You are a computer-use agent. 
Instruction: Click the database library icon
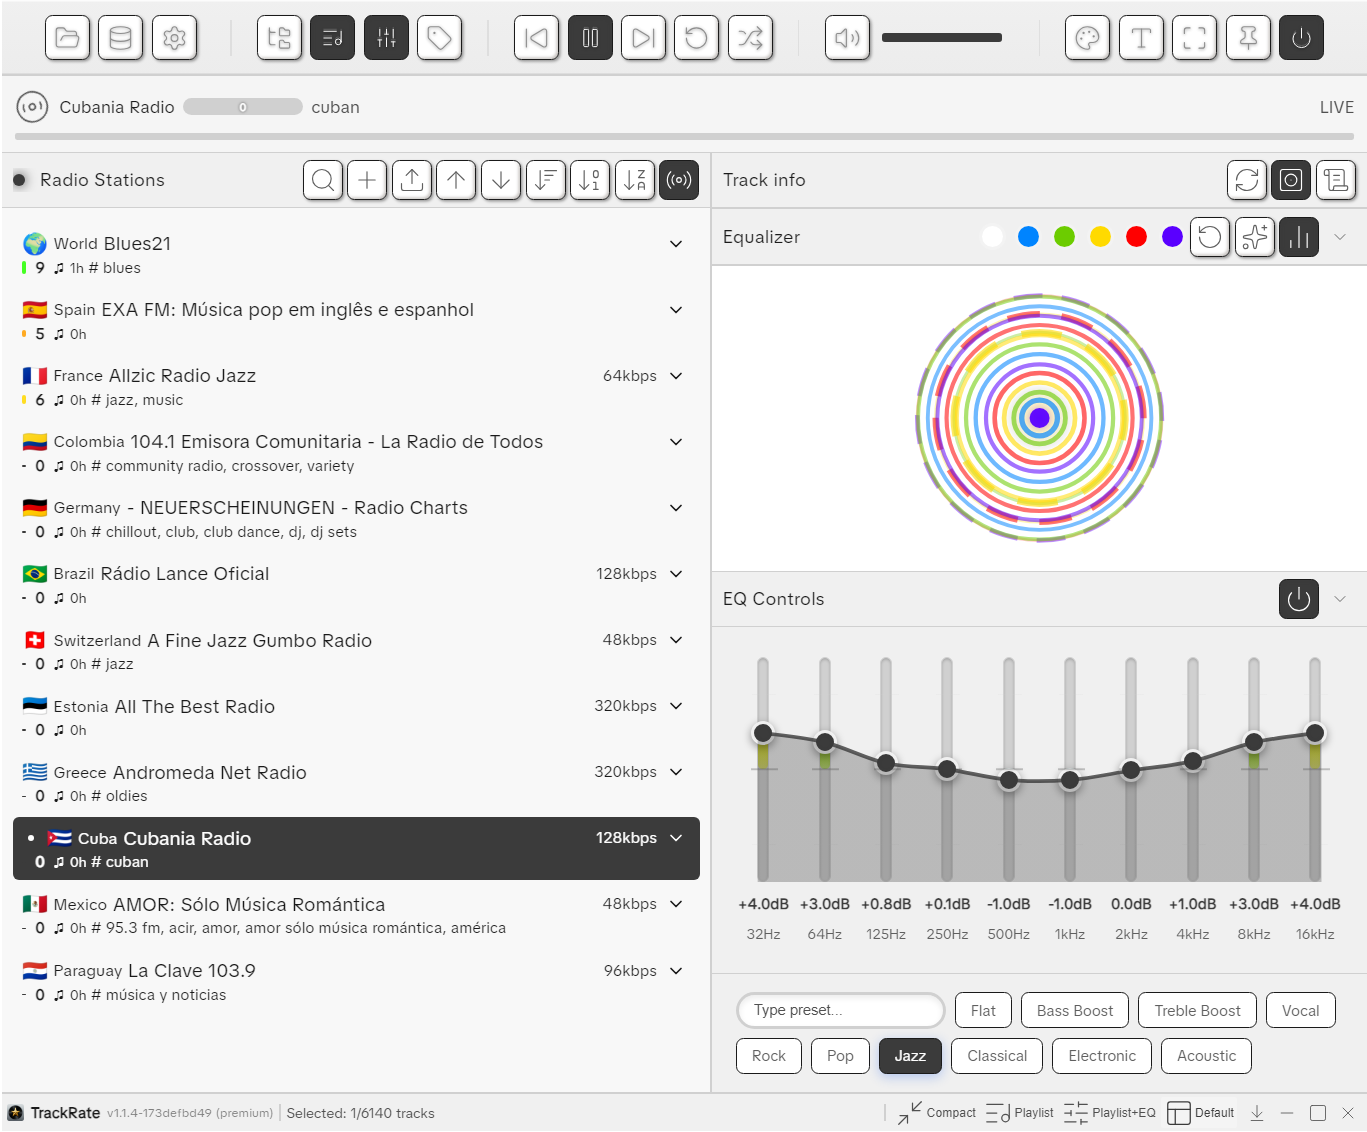click(x=120, y=39)
